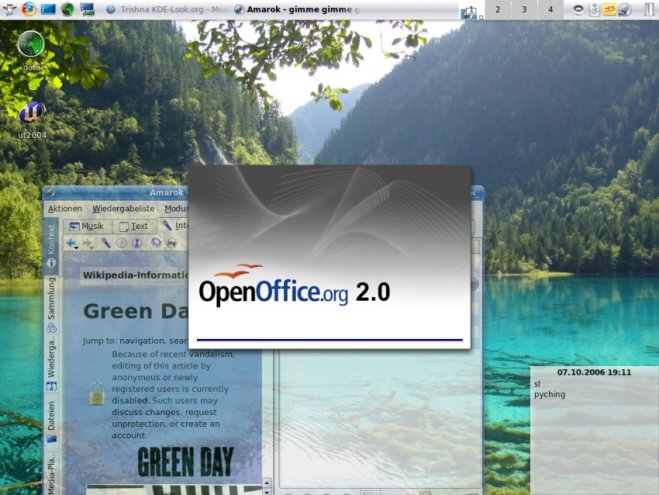This screenshot has height=495, width=659.
Task: Switch to Musik tab in Amarok
Action: [87, 226]
